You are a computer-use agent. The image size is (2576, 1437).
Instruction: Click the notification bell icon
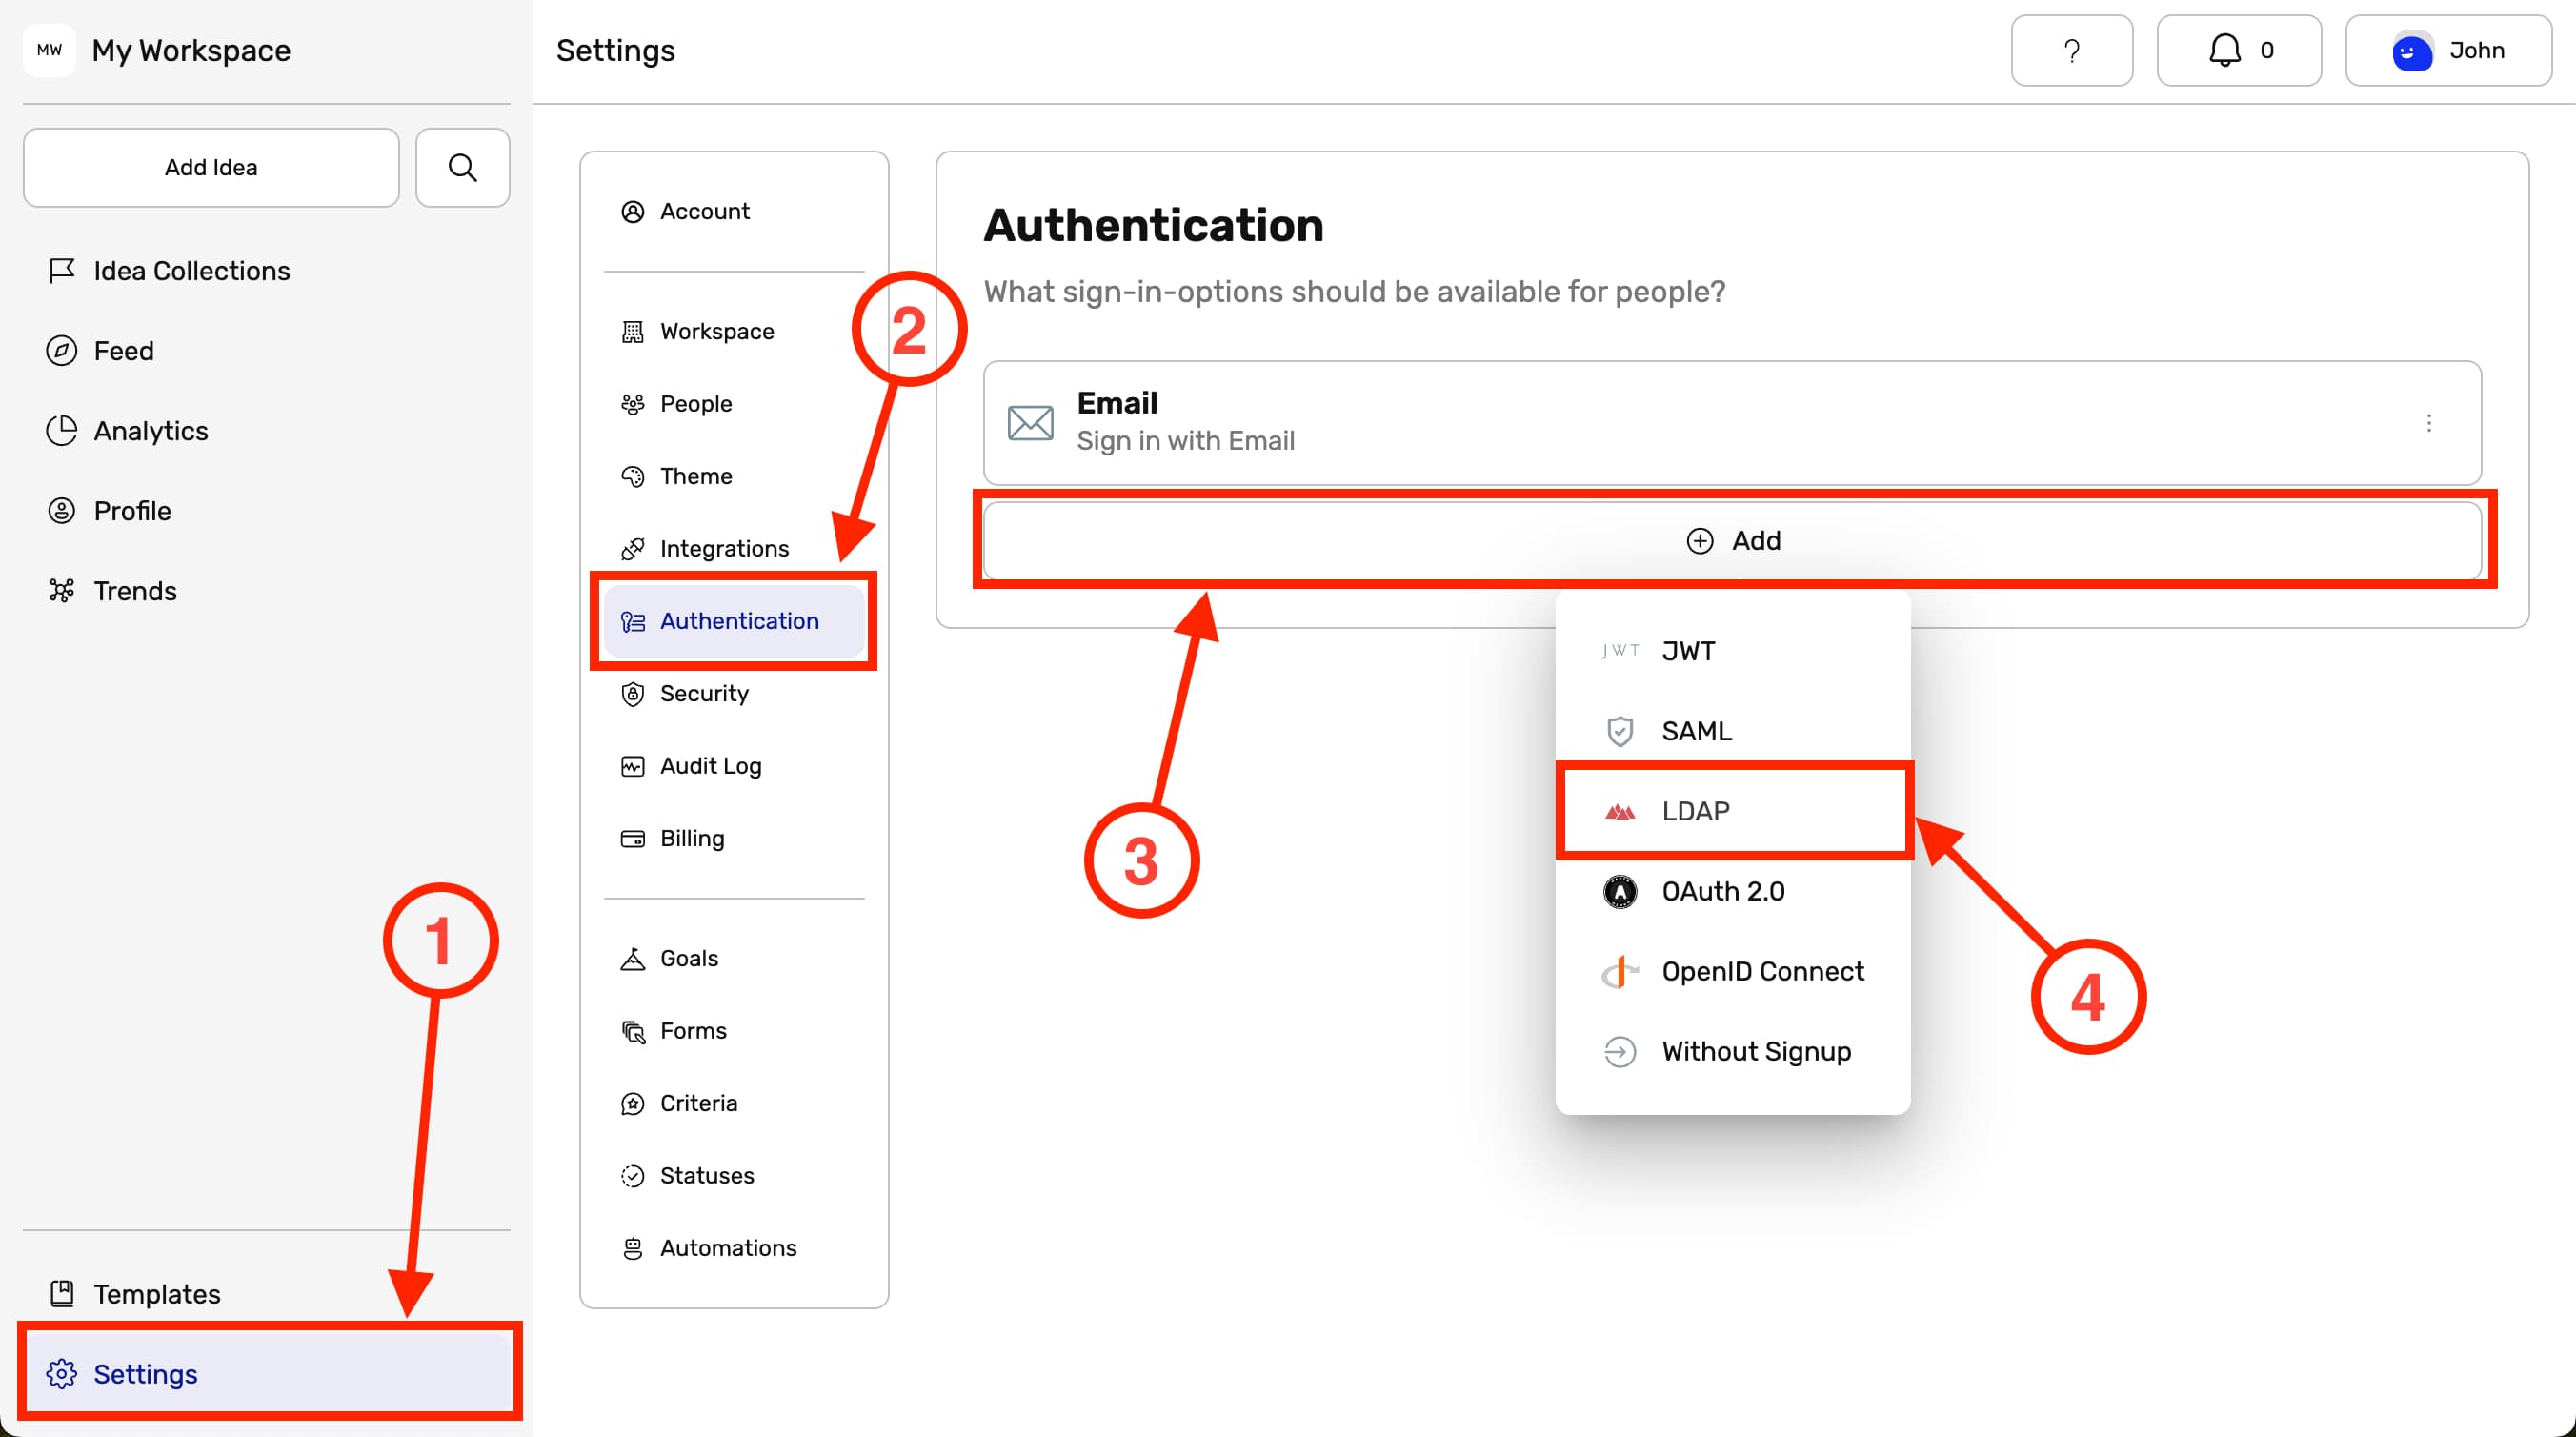coord(2225,48)
